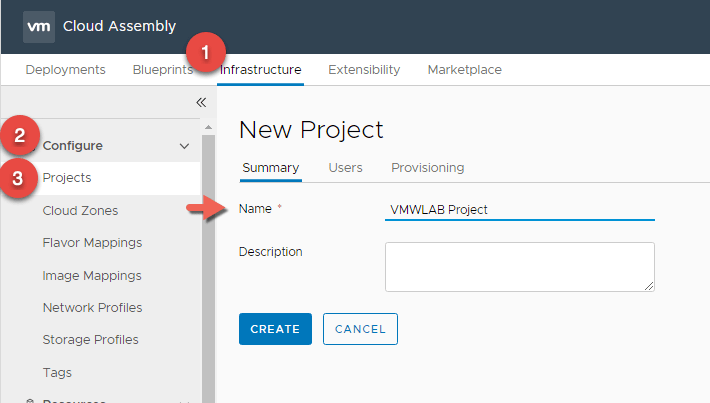Open the Extensibility tab
The image size is (710, 403).
pos(364,70)
